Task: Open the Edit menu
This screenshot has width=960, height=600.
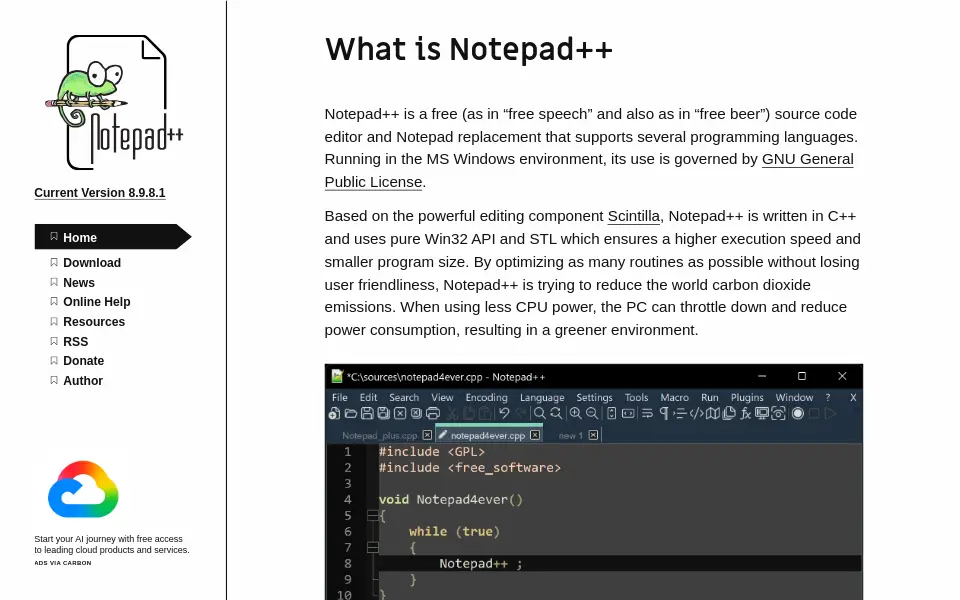Action: click(368, 397)
